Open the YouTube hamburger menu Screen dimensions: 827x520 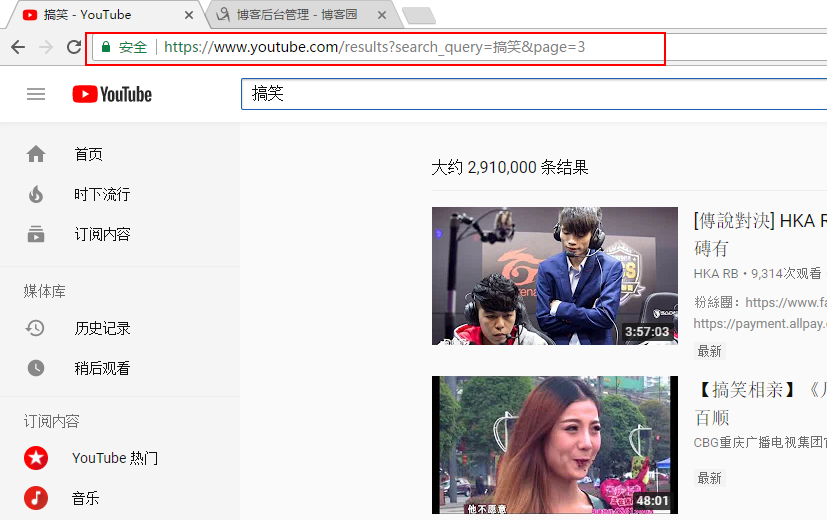(36, 94)
